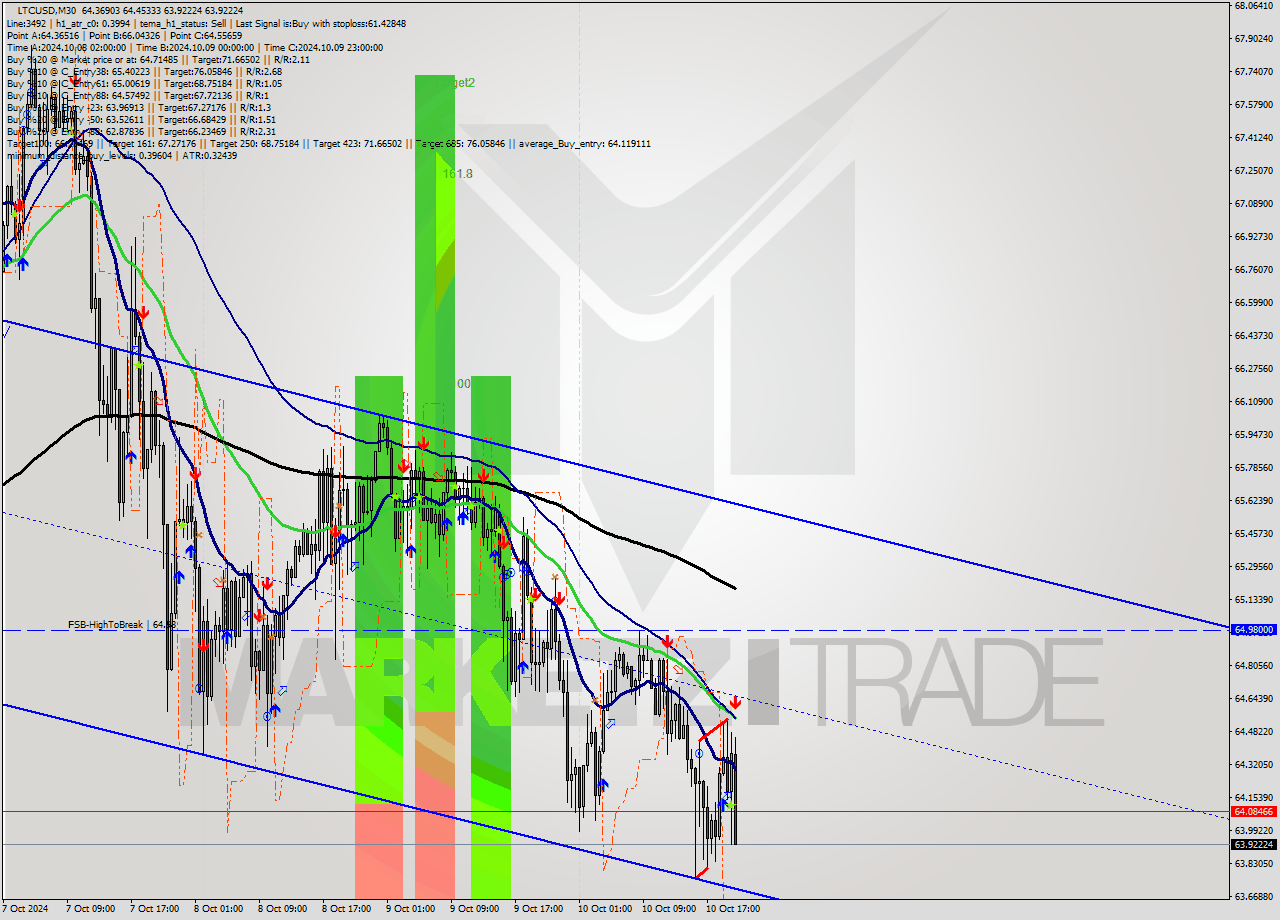
Task: Click the 161.8 Fibonacci label
Action: click(x=457, y=173)
